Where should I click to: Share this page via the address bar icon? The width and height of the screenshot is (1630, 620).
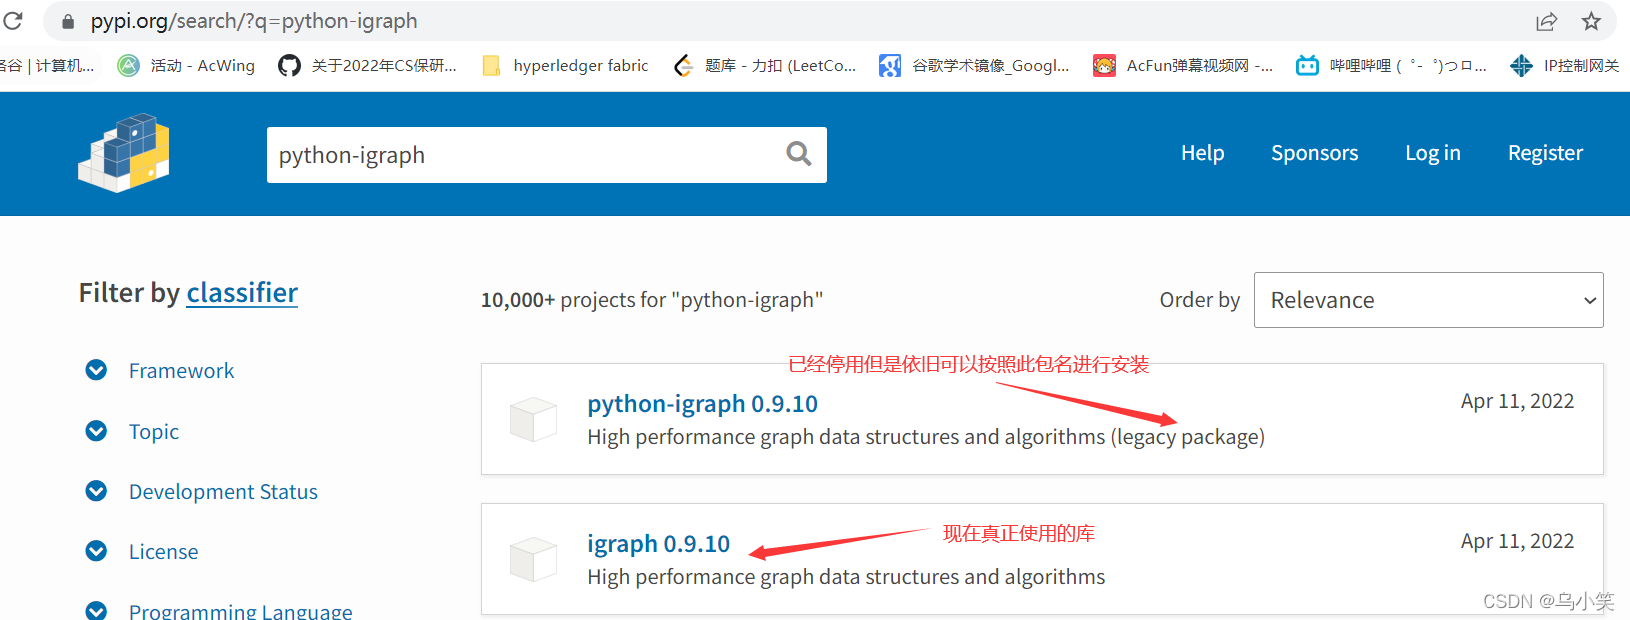pyautogui.click(x=1546, y=21)
